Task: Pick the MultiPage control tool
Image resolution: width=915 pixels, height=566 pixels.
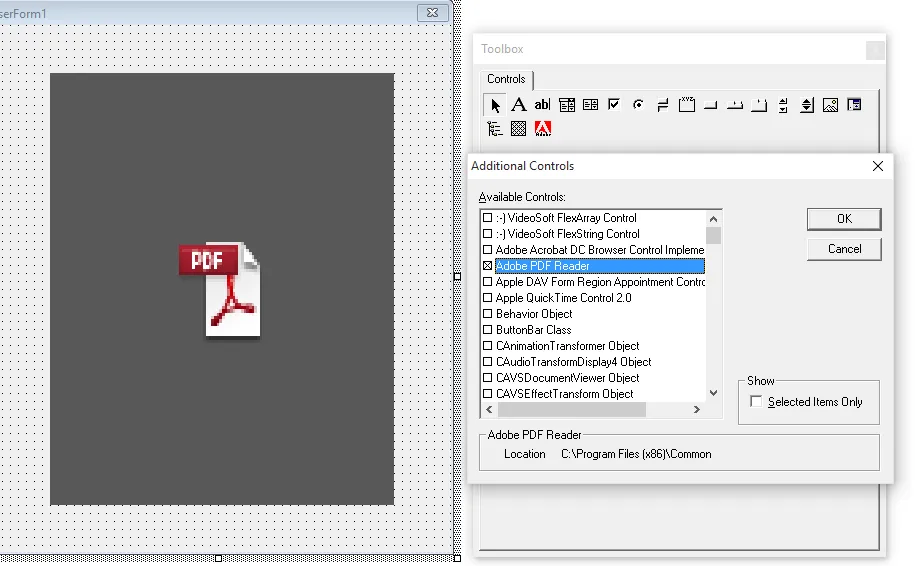Action: tap(759, 105)
